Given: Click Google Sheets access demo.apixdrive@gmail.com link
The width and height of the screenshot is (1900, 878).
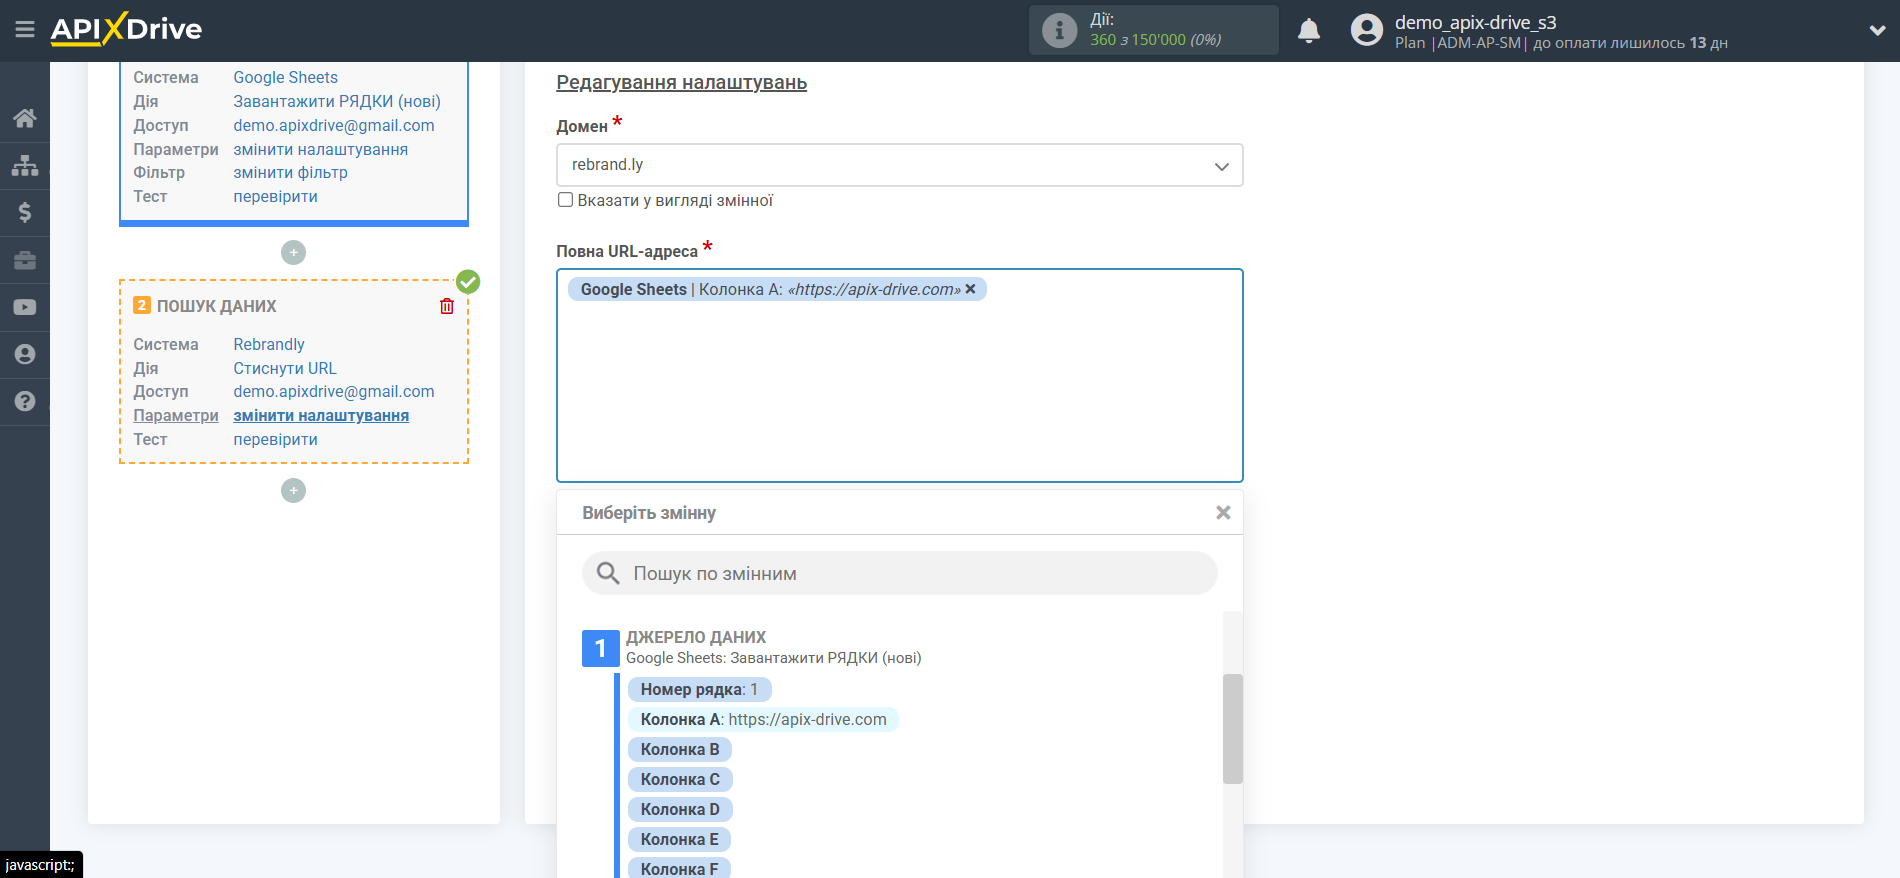Looking at the screenshot, I should pyautogui.click(x=334, y=125).
